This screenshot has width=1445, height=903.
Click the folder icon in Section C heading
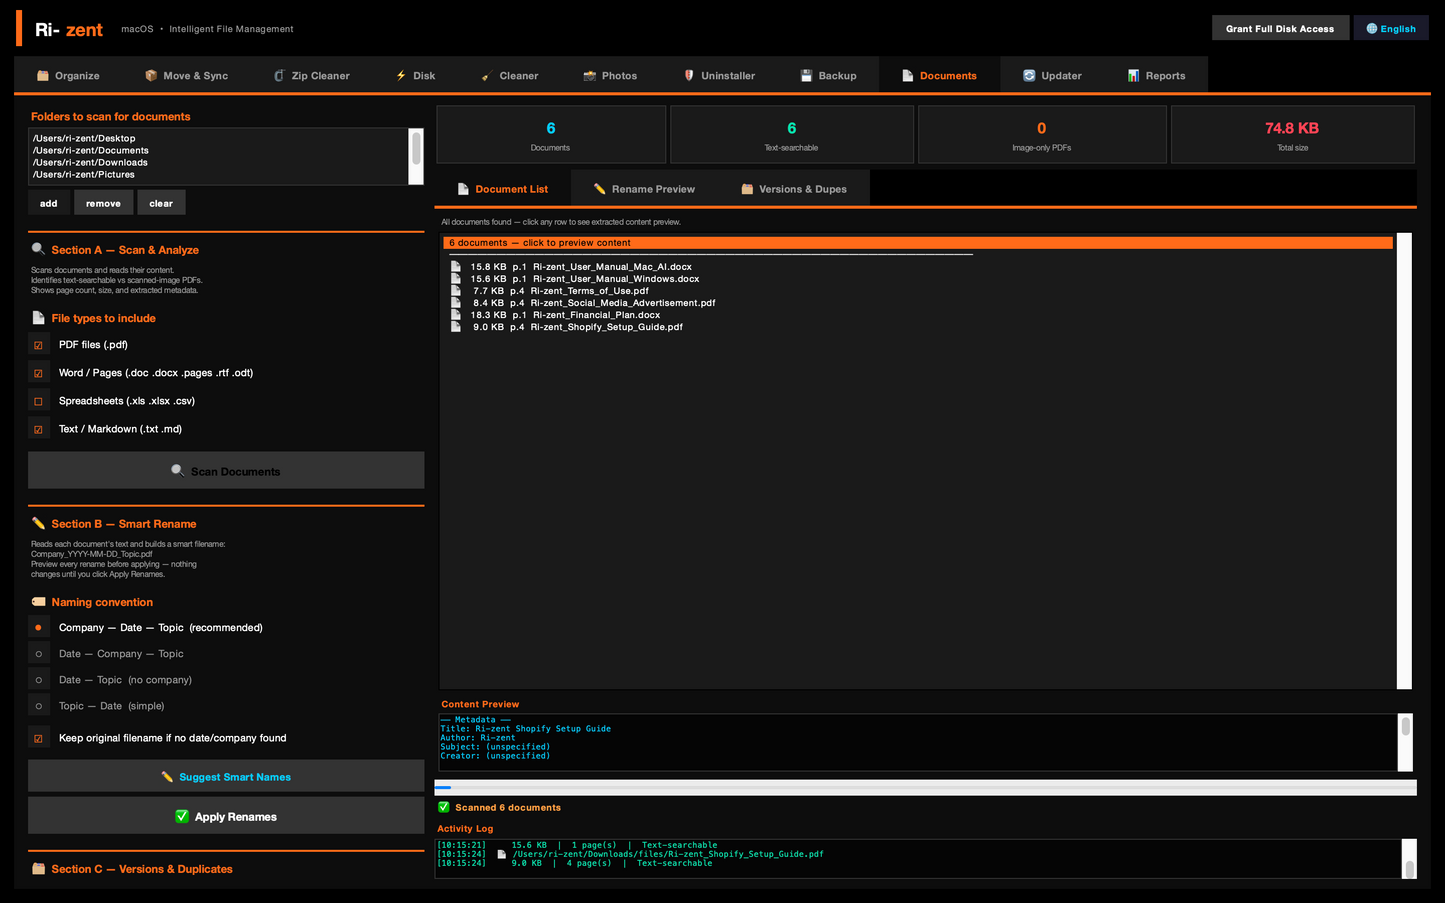pyautogui.click(x=38, y=869)
